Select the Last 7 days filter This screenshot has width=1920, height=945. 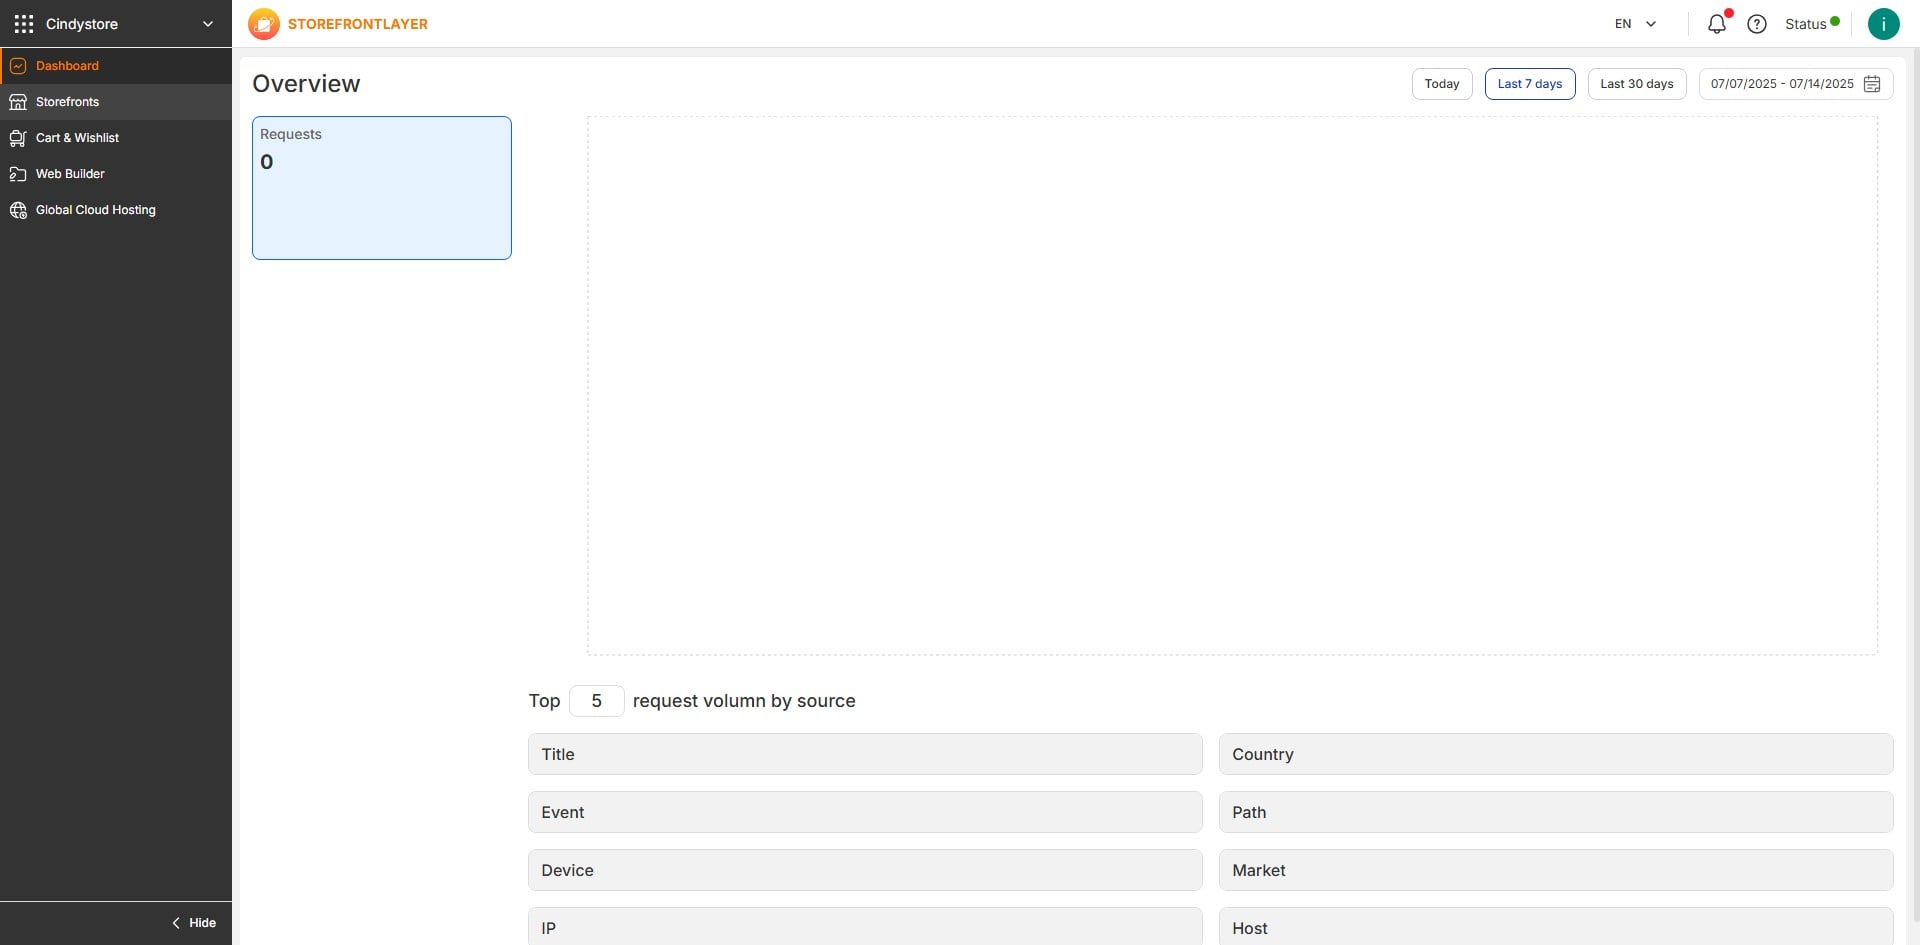tap(1529, 84)
